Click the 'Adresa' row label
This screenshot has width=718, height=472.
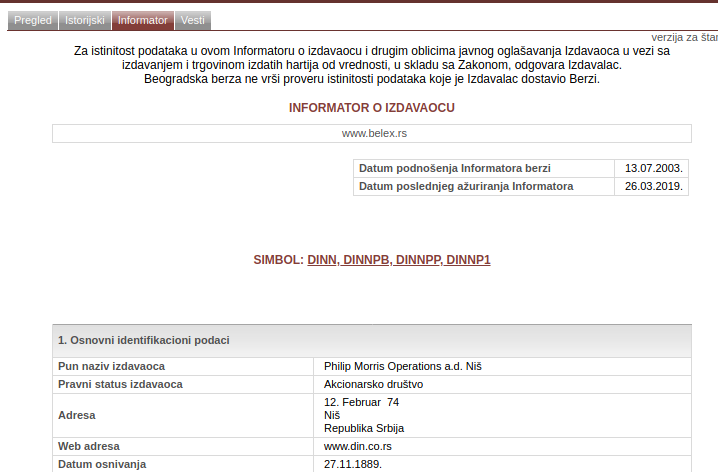pyautogui.click(x=77, y=415)
